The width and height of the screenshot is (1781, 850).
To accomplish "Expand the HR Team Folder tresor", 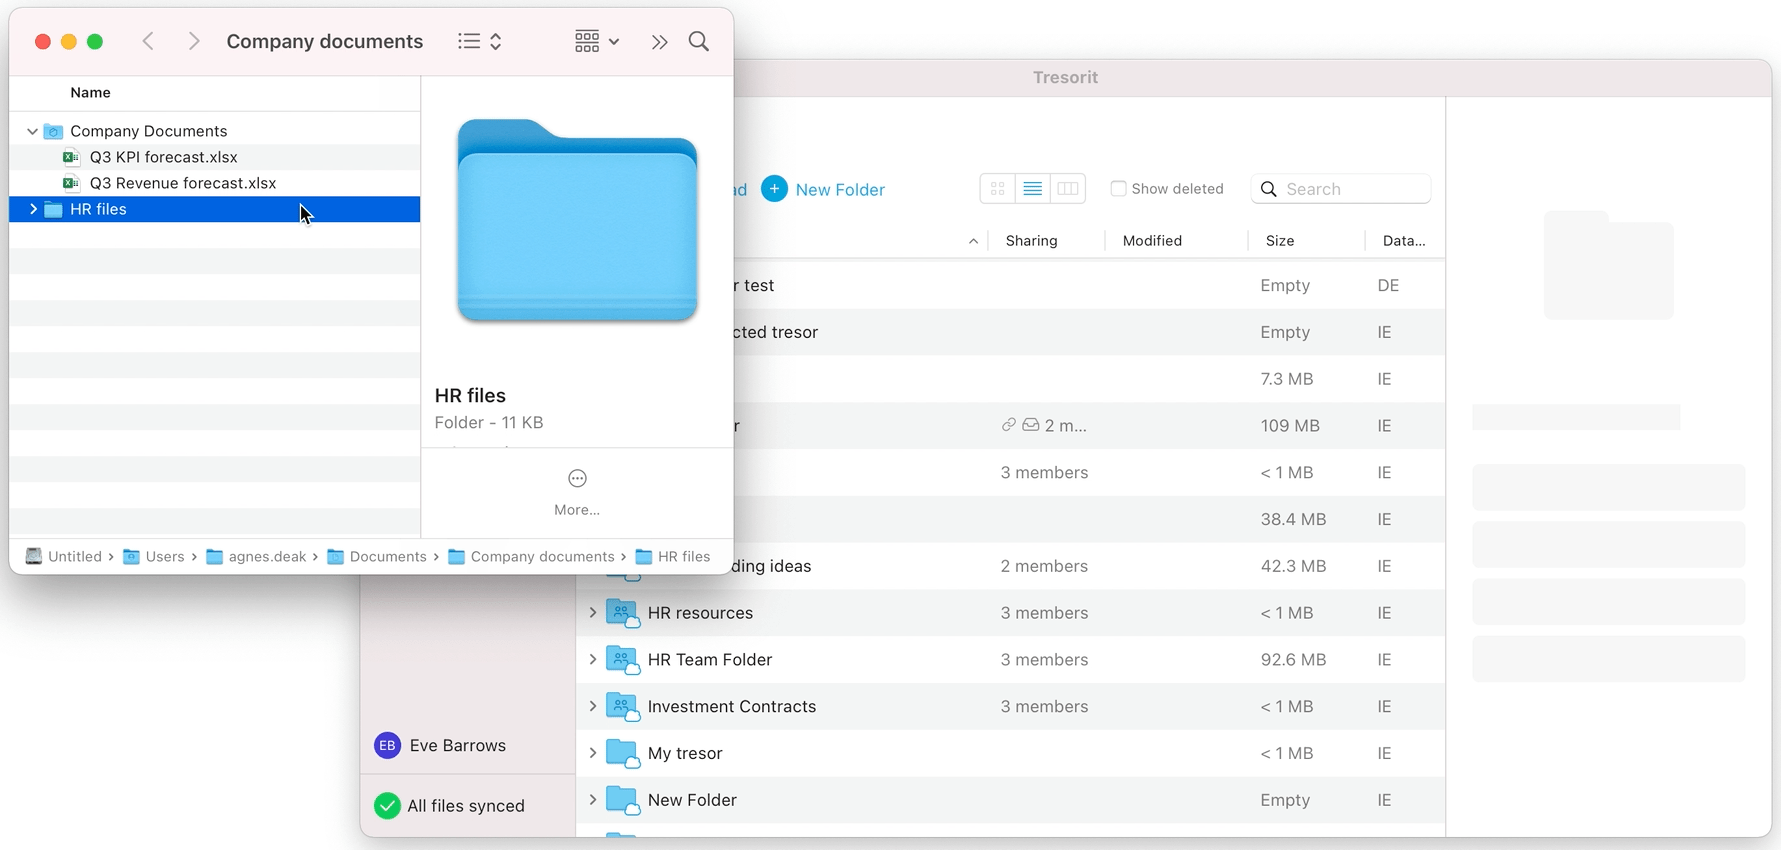I will (593, 660).
